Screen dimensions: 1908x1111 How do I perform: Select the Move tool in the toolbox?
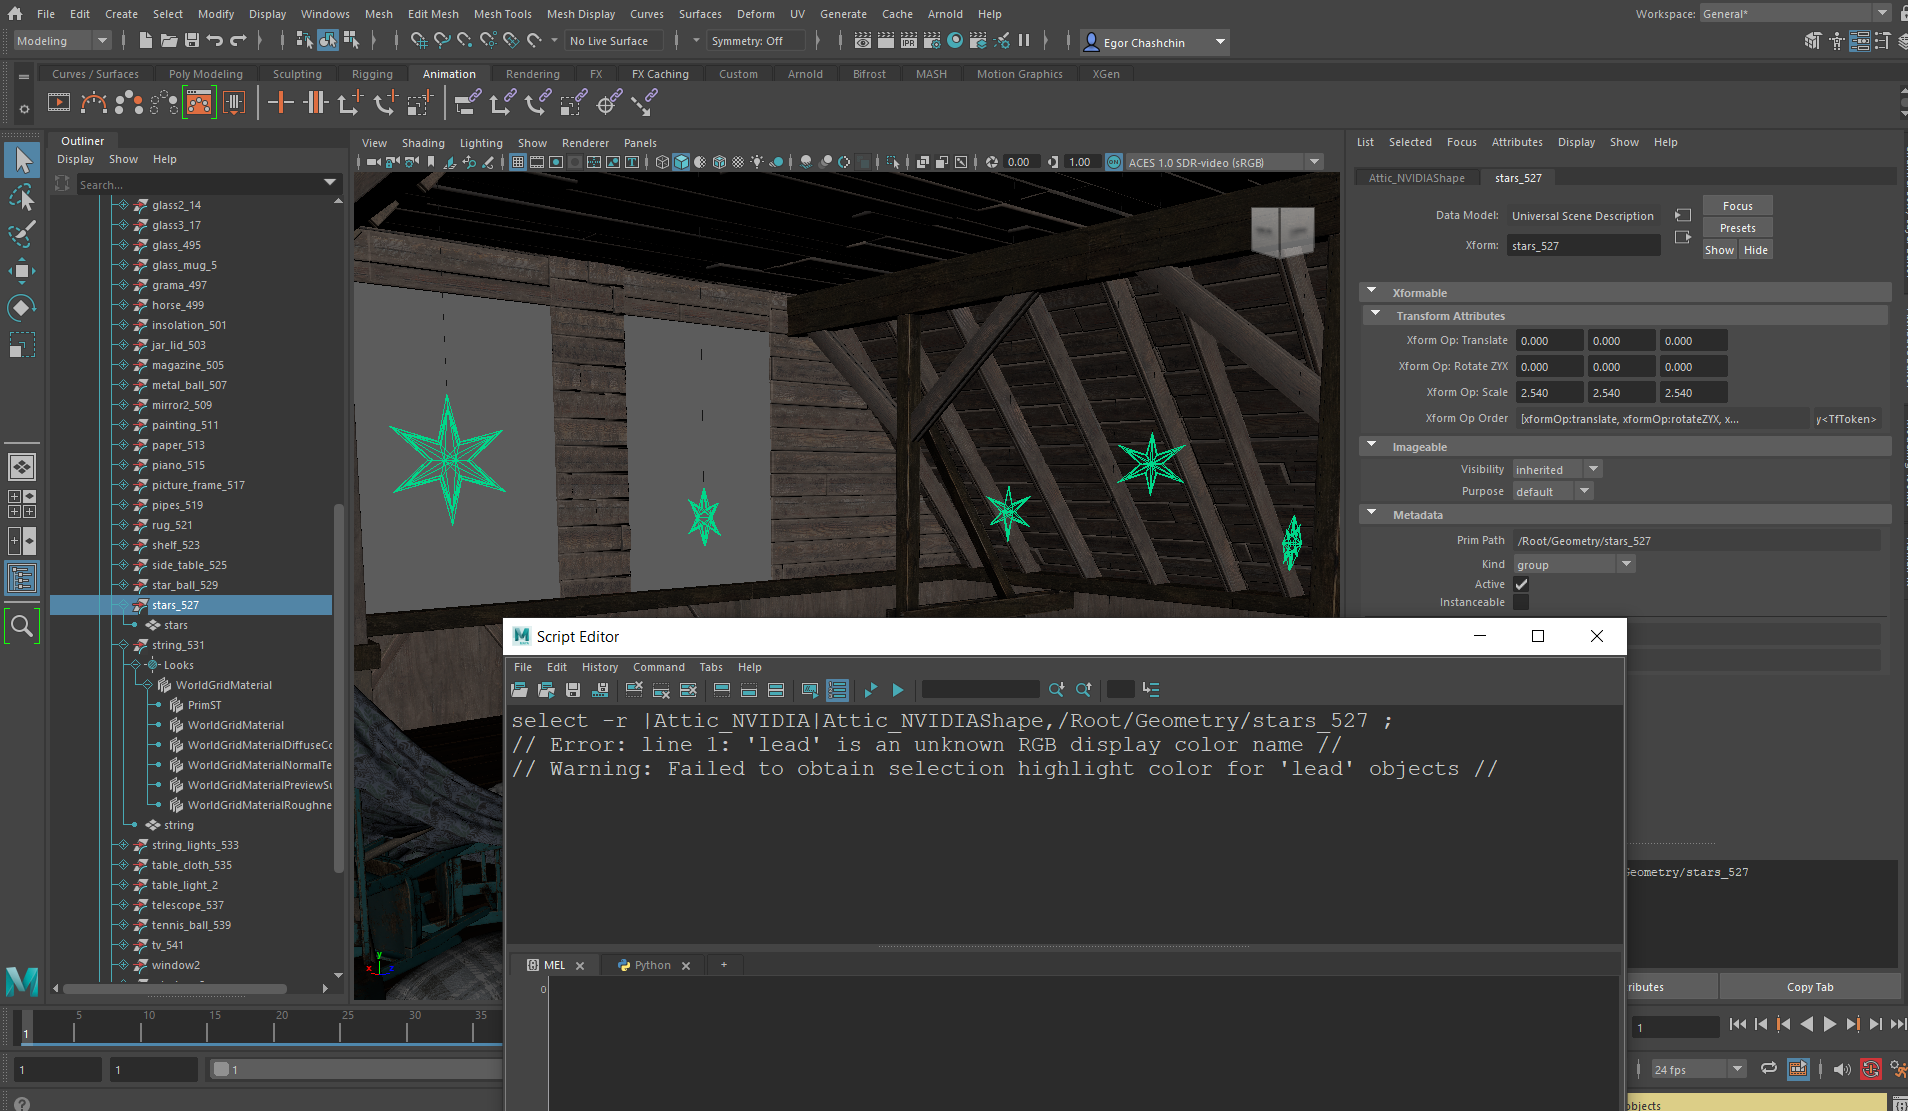coord(22,271)
